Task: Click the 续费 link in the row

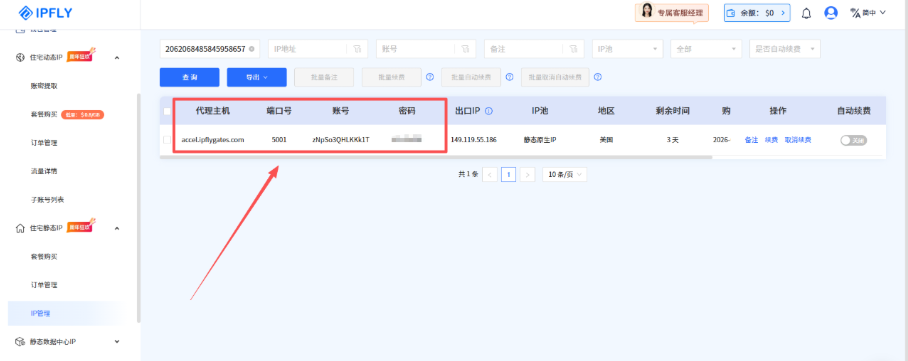Action: pyautogui.click(x=771, y=140)
